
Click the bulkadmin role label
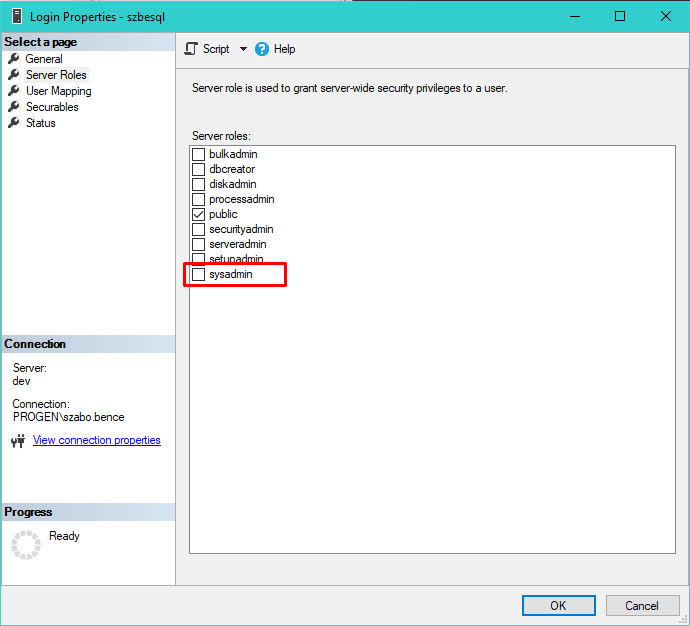coord(233,154)
